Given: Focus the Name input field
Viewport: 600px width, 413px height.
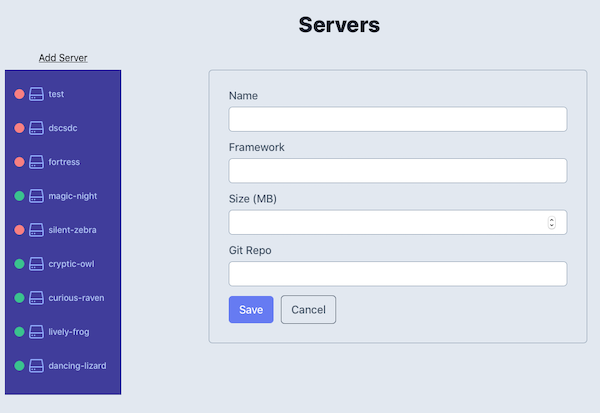Looking at the screenshot, I should (x=398, y=119).
